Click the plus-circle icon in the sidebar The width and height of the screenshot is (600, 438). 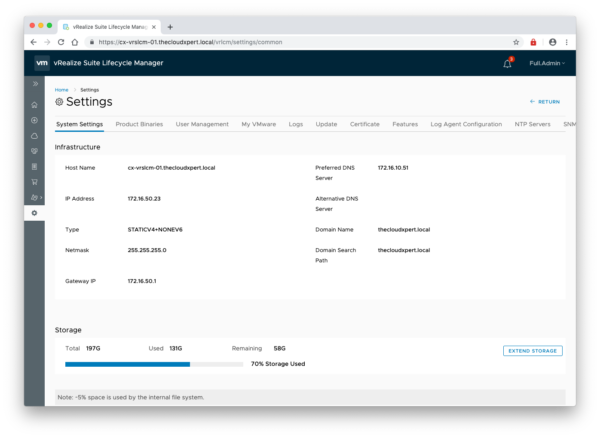[35, 119]
